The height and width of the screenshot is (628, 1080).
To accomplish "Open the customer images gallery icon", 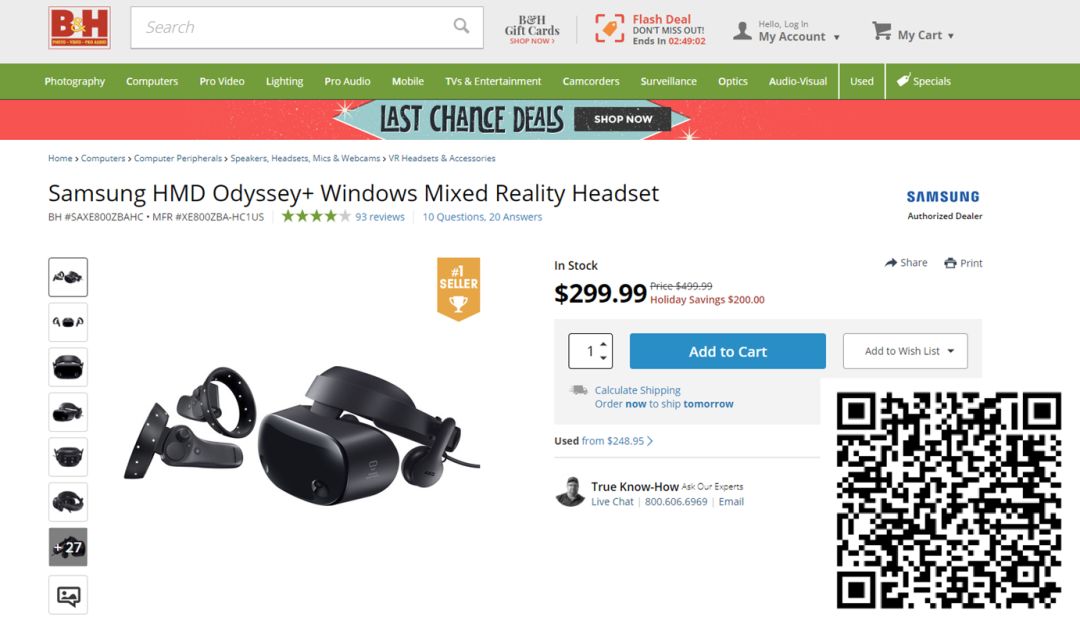I will 68,595.
